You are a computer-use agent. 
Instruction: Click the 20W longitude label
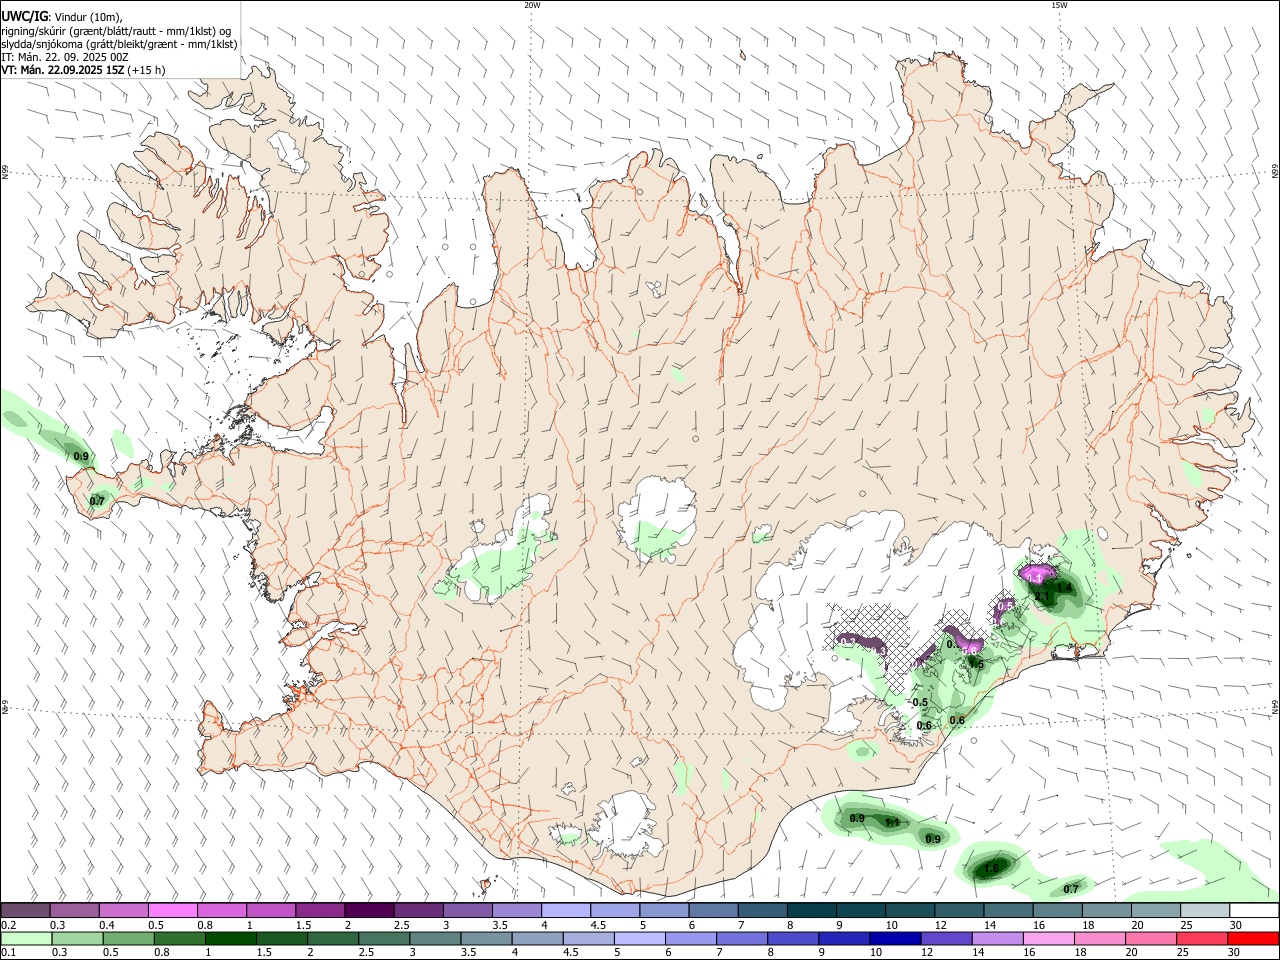pos(532,5)
